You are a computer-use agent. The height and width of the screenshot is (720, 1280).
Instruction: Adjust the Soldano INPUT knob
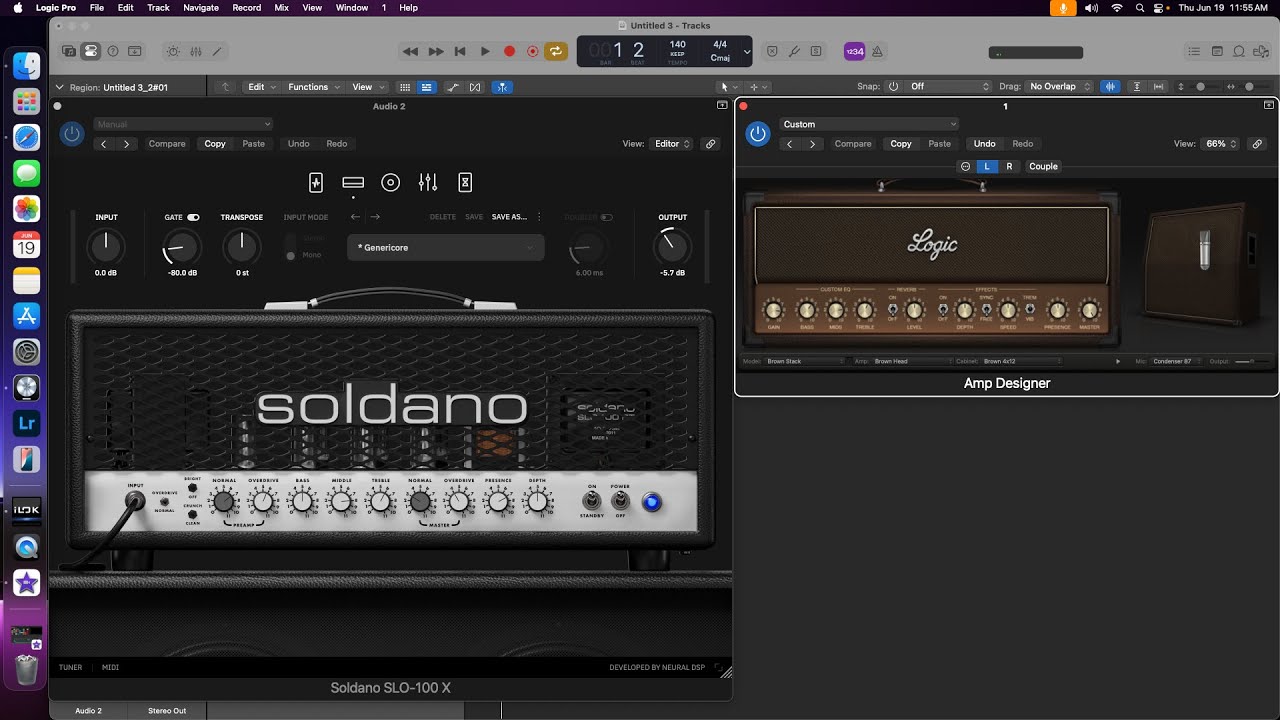click(106, 246)
